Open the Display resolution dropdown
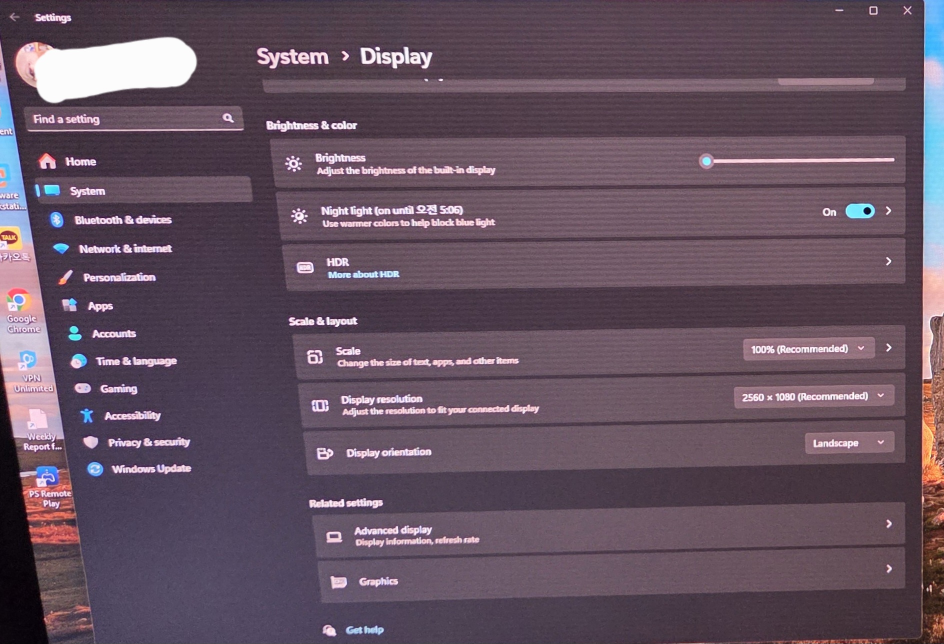The image size is (944, 644). pyautogui.click(x=813, y=397)
